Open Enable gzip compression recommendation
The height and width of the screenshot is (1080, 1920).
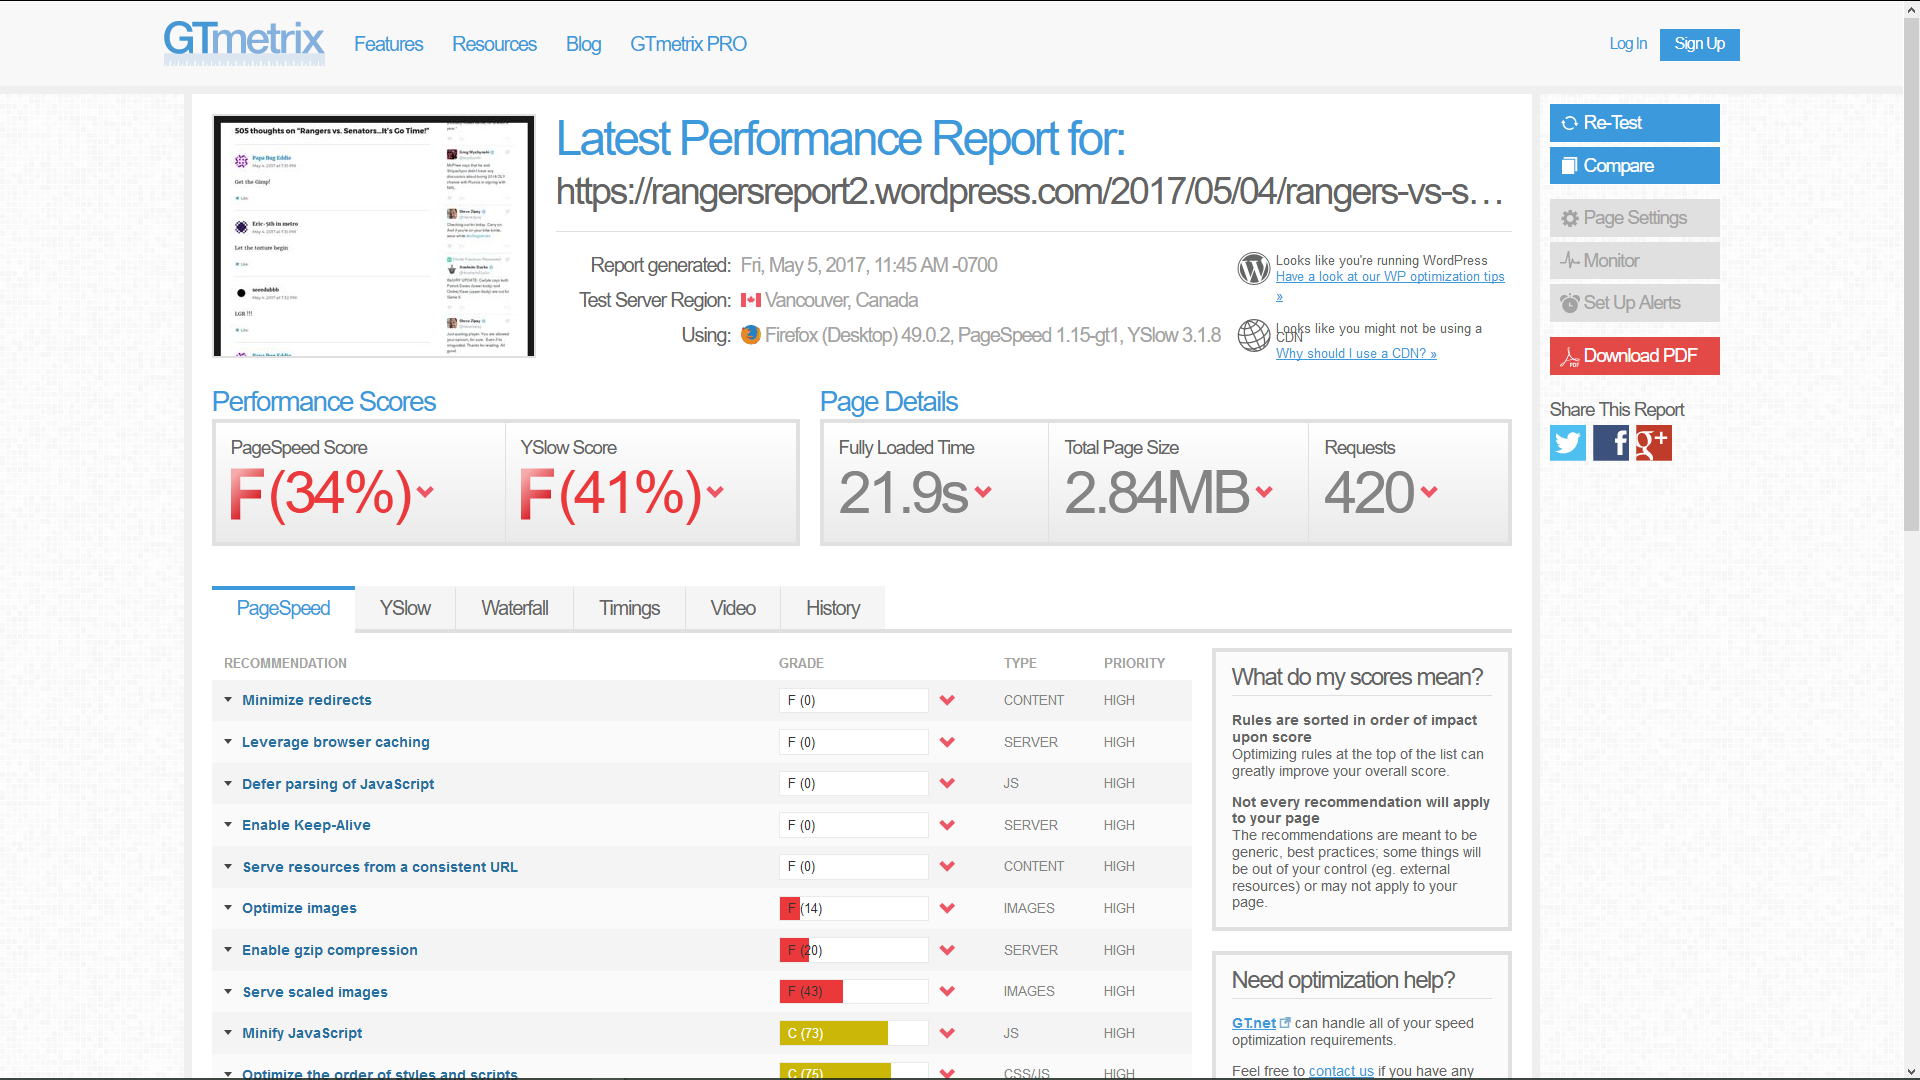tap(330, 950)
